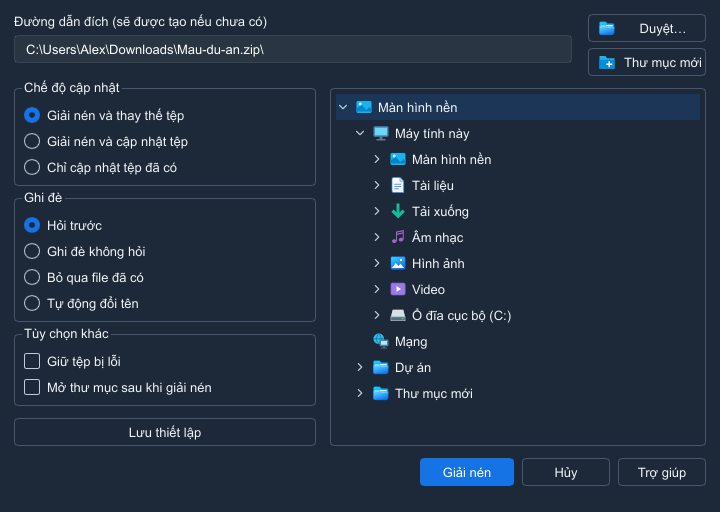The height and width of the screenshot is (512, 720).
Task: Click Lưu thiết lập button
Action: click(165, 432)
